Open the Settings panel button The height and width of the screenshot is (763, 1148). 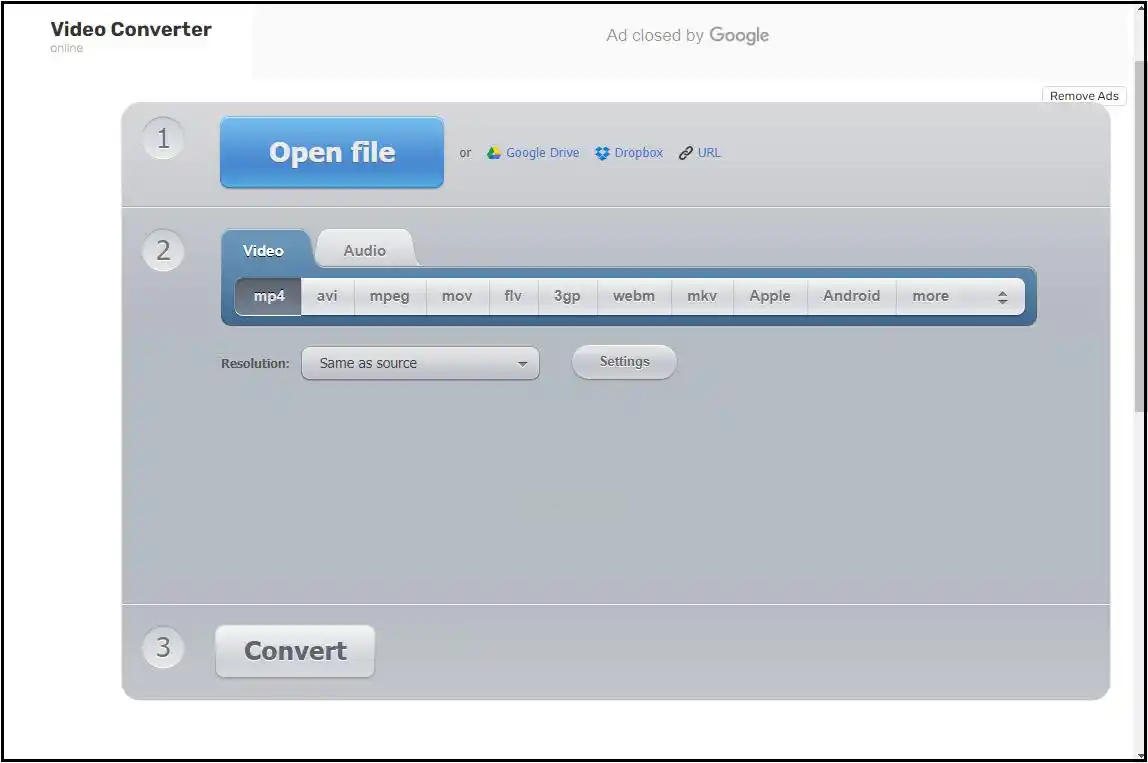pyautogui.click(x=625, y=362)
